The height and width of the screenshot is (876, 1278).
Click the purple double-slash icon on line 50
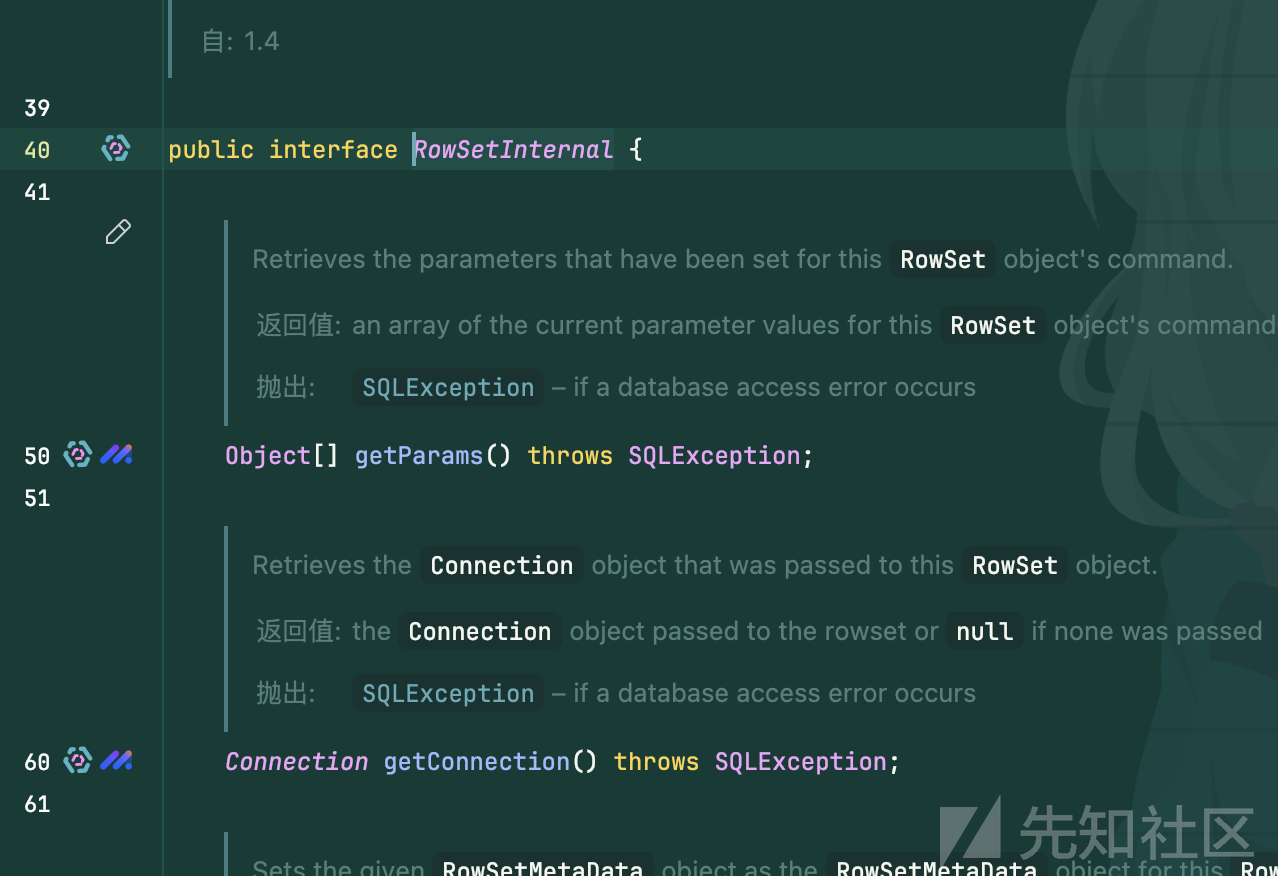[116, 455]
